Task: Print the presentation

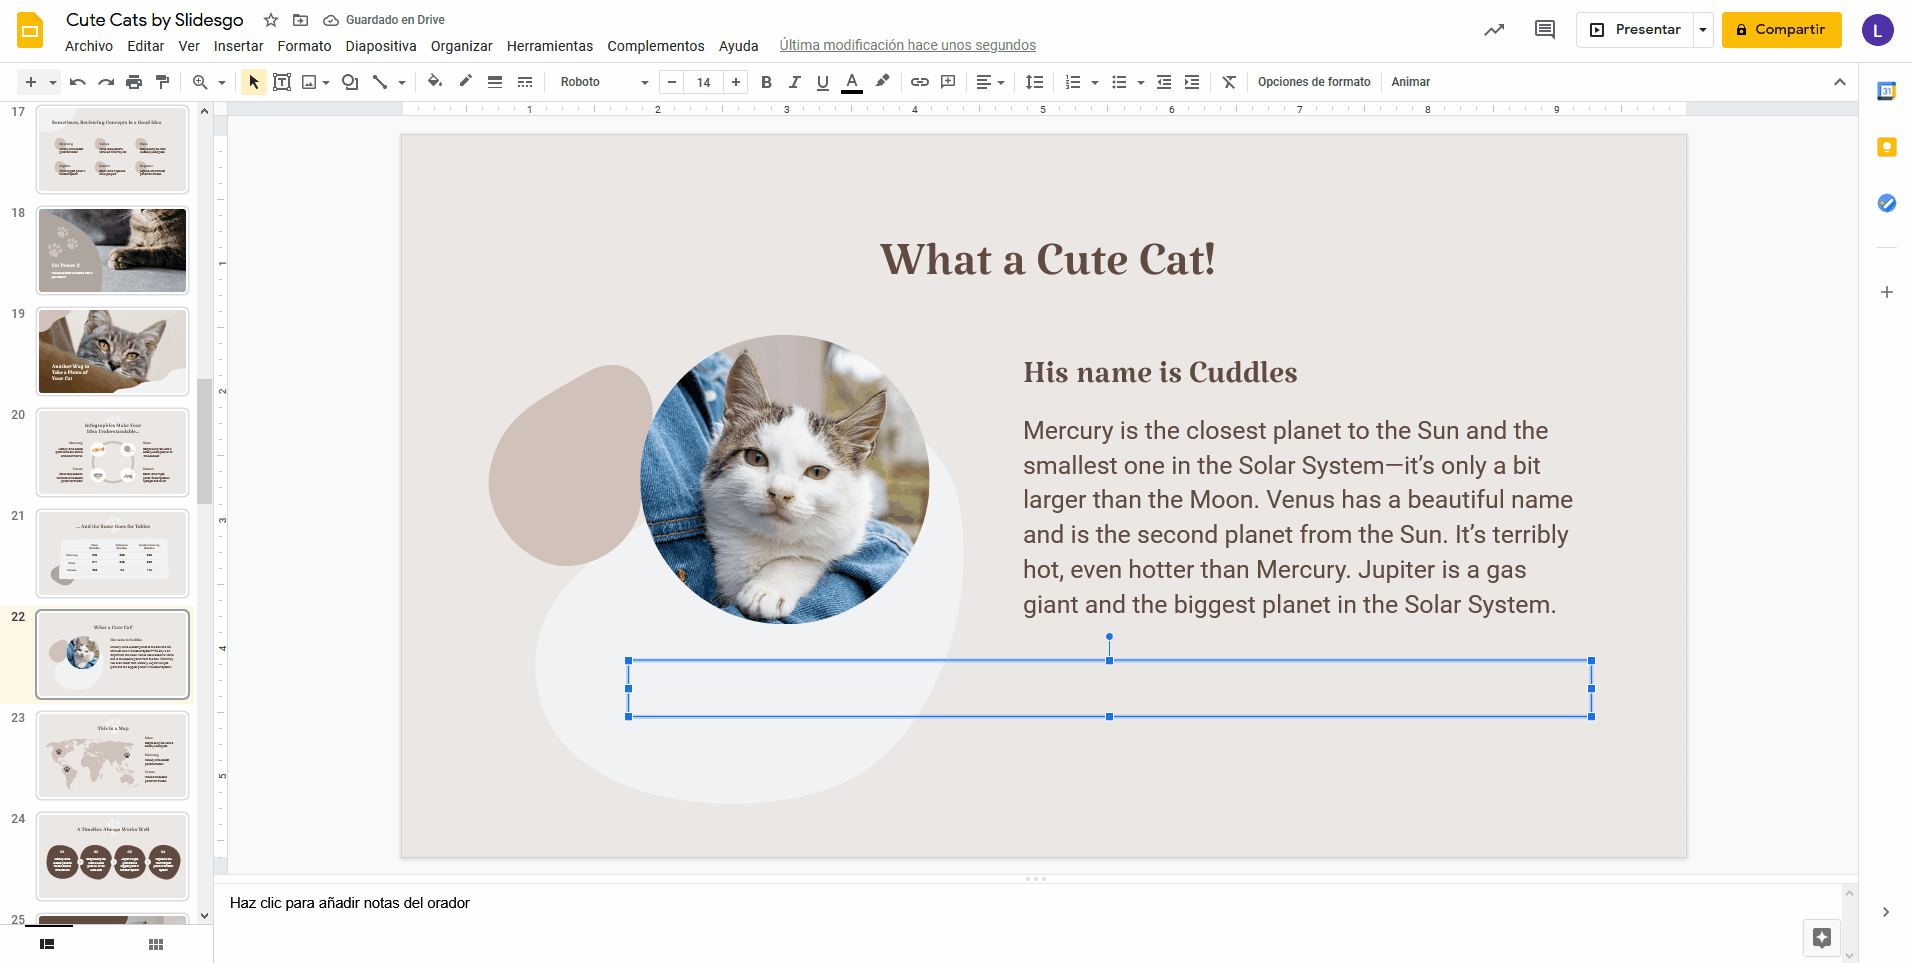Action: [x=134, y=82]
